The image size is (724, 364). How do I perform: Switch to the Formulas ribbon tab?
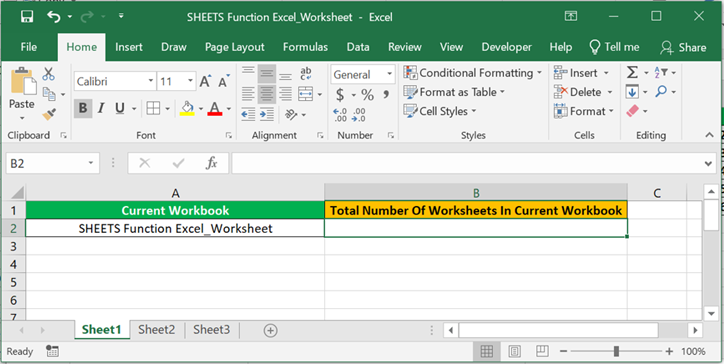click(x=305, y=47)
